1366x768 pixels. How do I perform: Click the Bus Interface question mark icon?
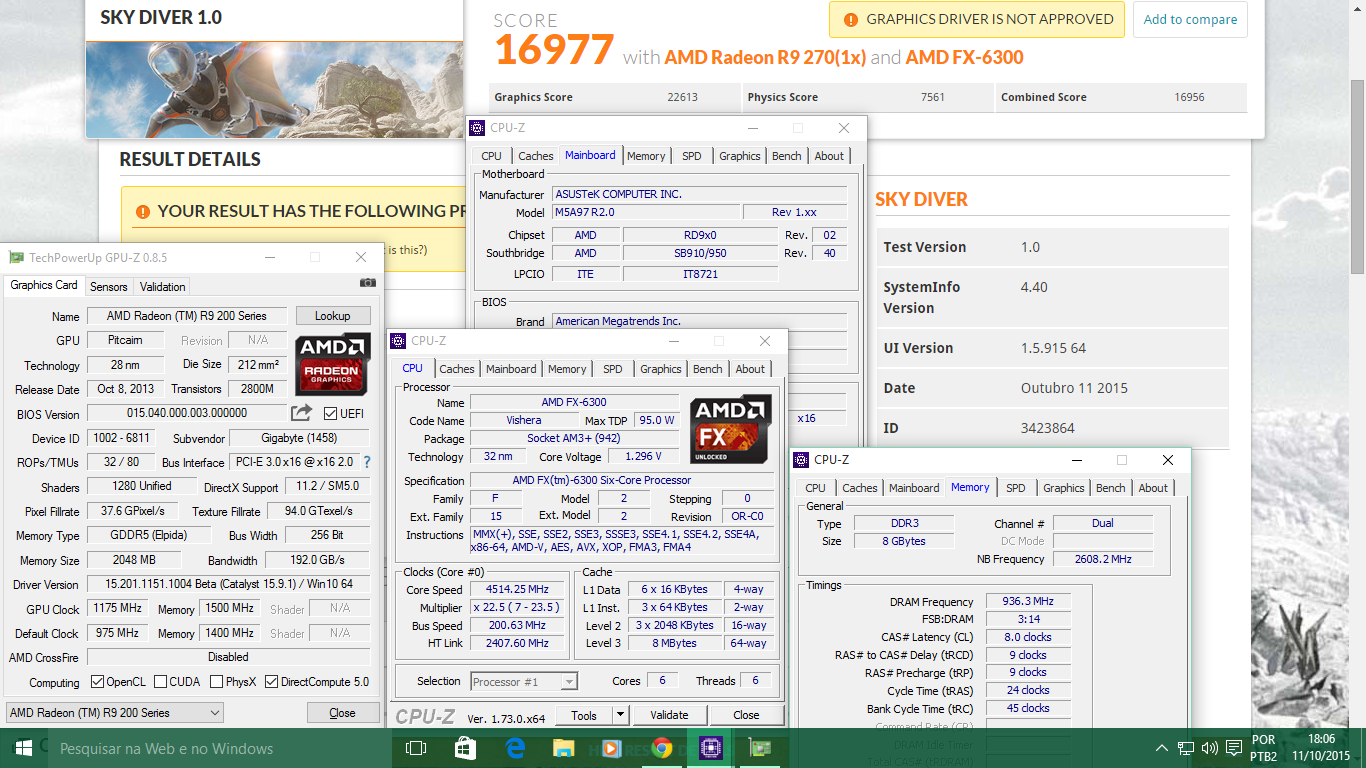tap(367, 462)
